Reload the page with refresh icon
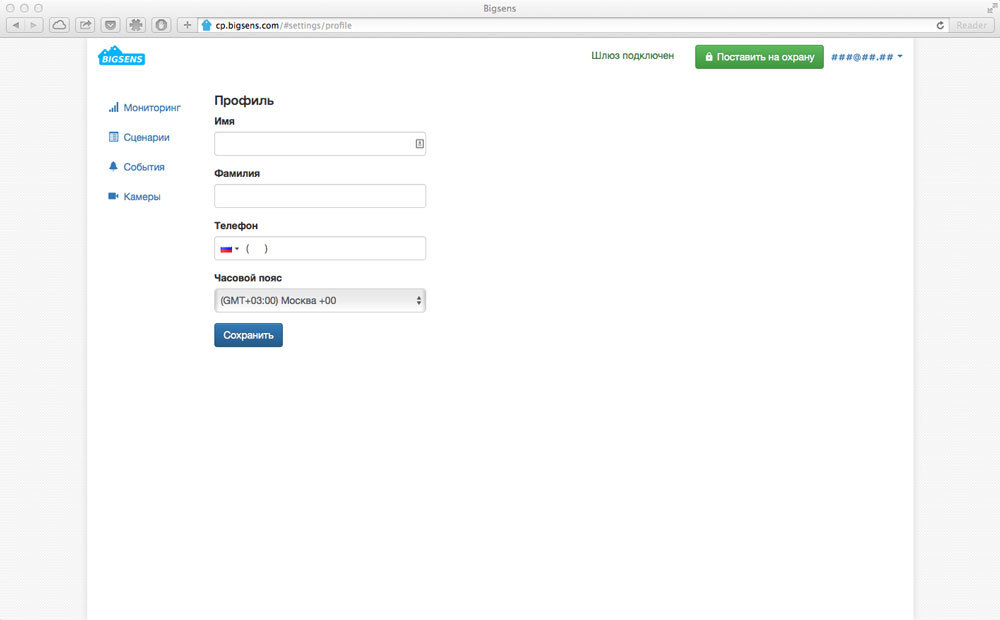The width and height of the screenshot is (1000, 620). 939,25
